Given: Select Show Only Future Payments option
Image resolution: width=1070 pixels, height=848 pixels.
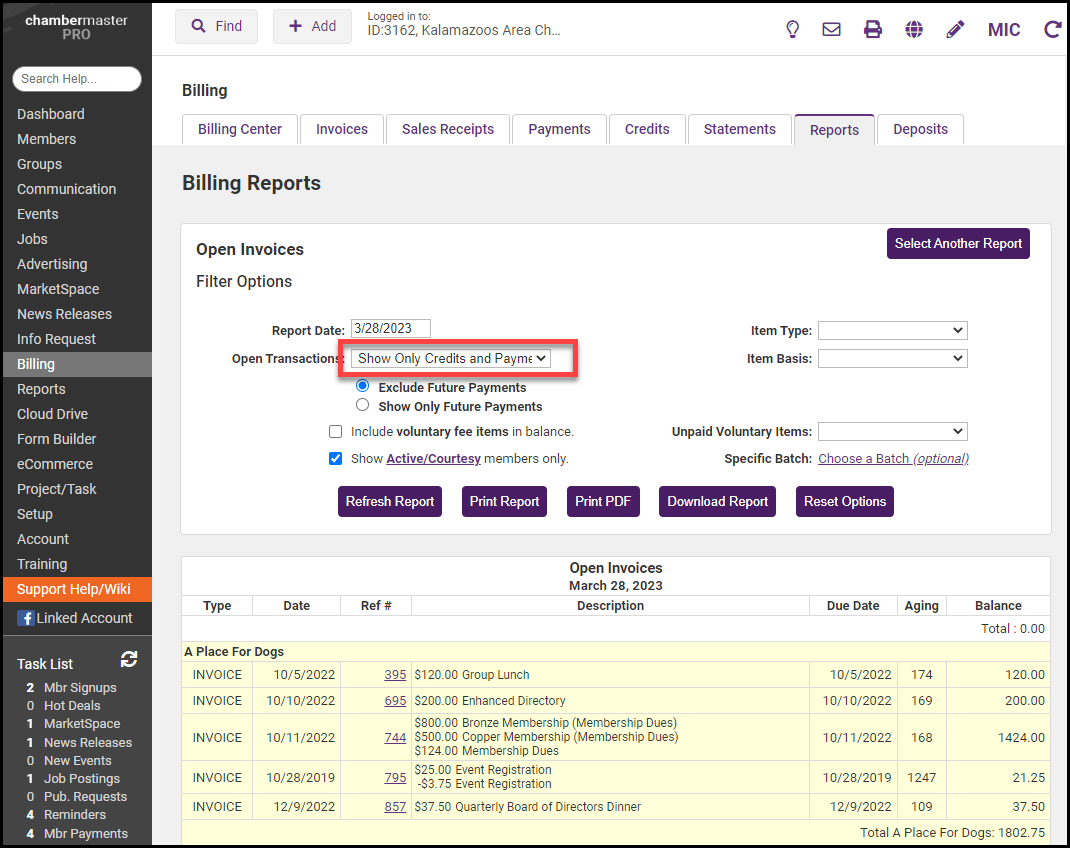Looking at the screenshot, I should [x=363, y=405].
